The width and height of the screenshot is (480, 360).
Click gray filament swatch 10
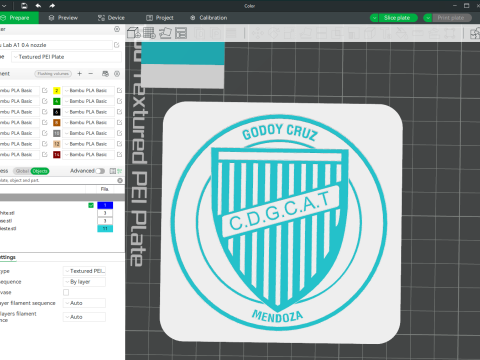pos(57,133)
